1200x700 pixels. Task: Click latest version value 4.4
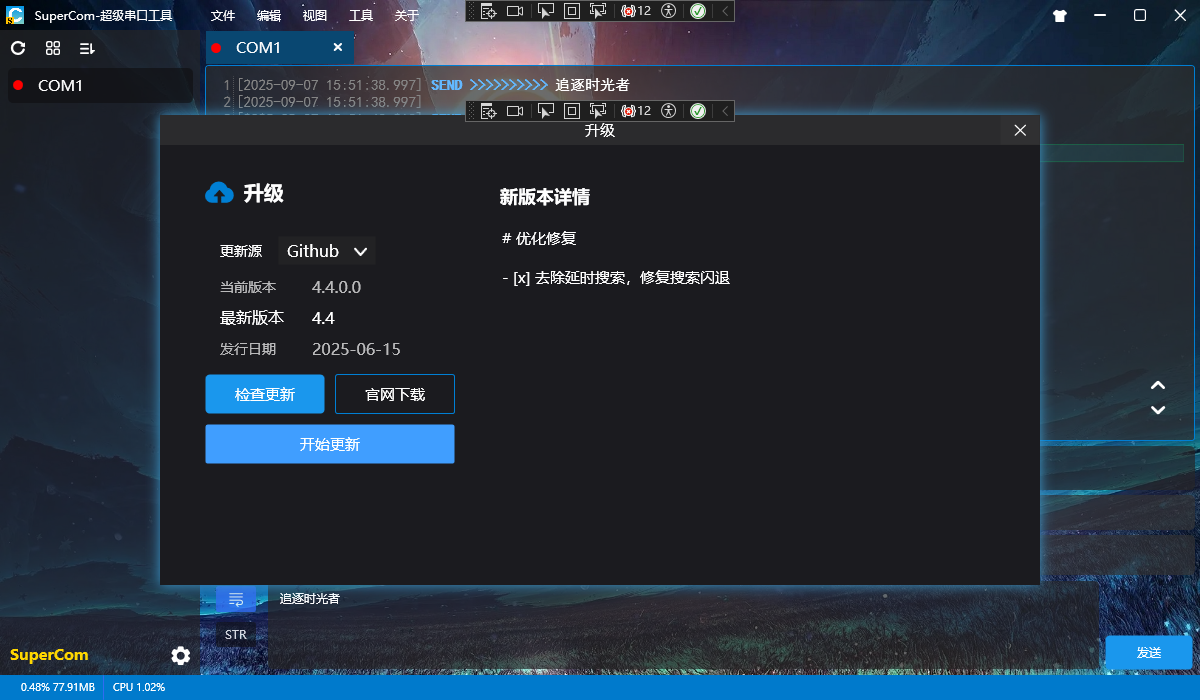coord(323,318)
